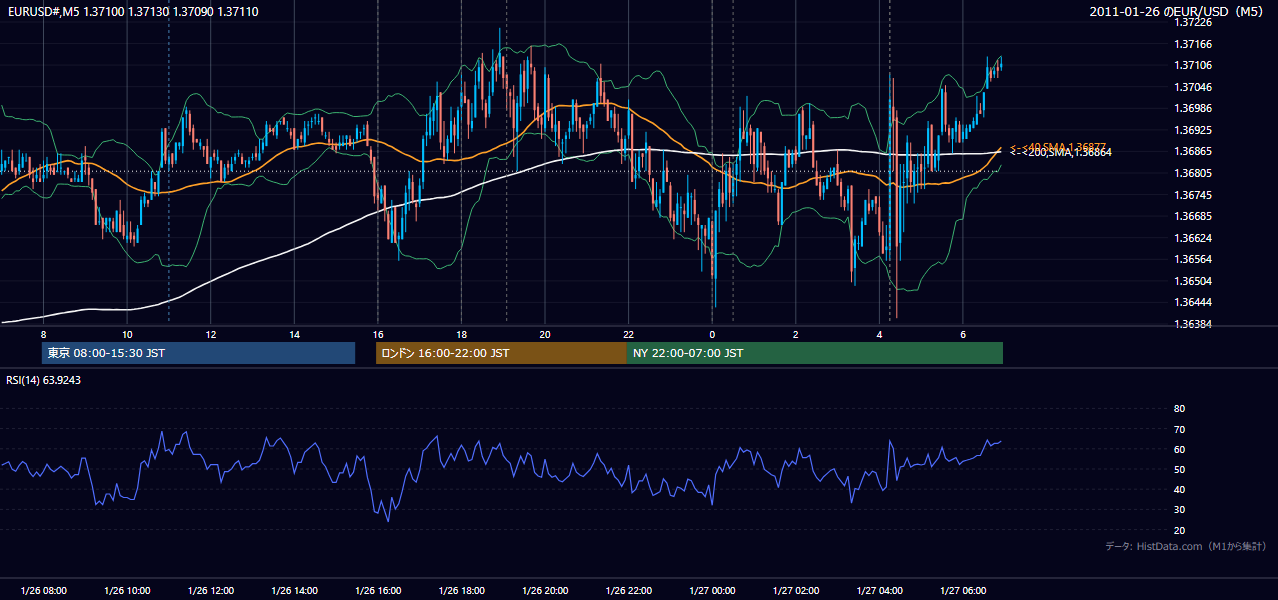
Task: Click price axis label 1.36986
Action: 1192,108
